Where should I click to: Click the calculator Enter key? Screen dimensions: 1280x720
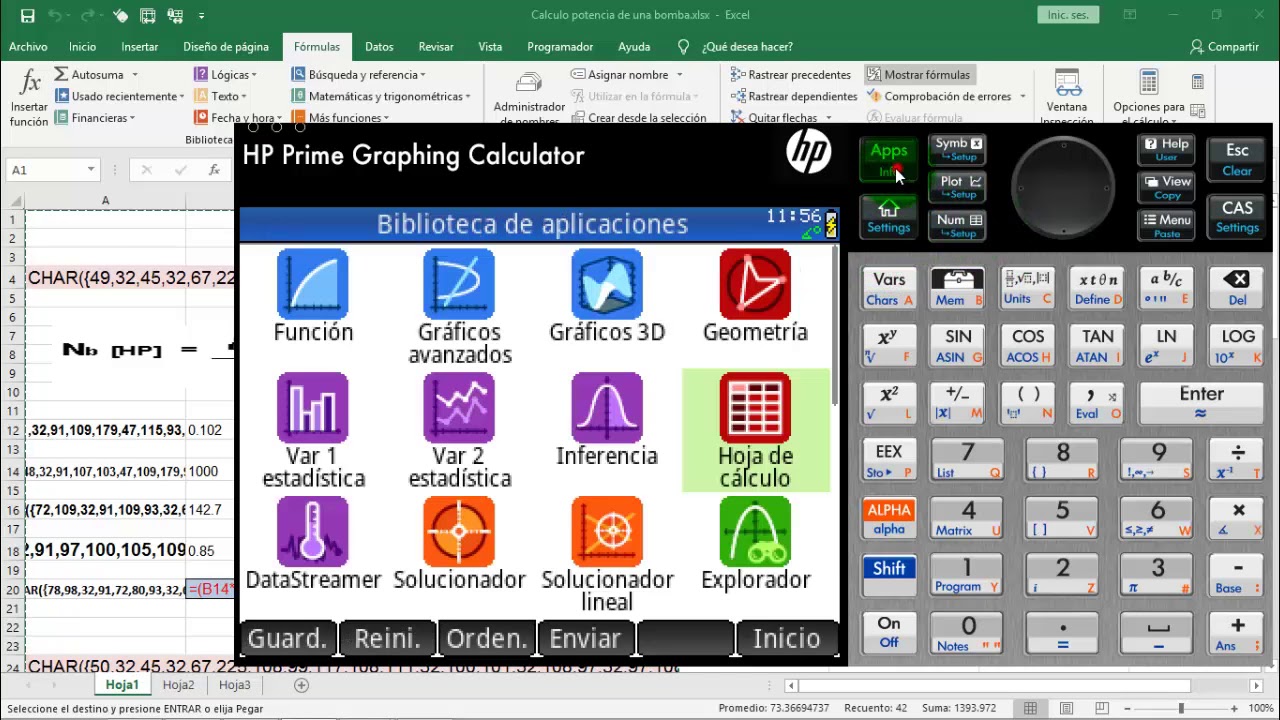[x=1202, y=403]
